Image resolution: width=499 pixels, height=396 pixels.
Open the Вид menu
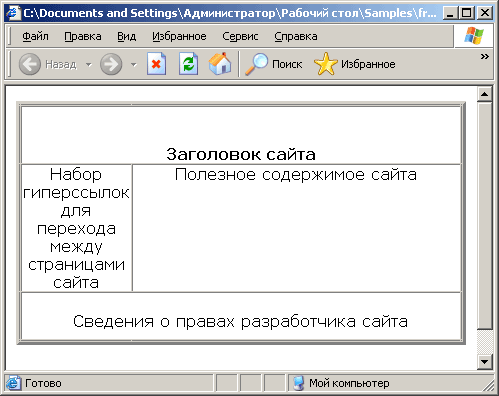click(126, 36)
